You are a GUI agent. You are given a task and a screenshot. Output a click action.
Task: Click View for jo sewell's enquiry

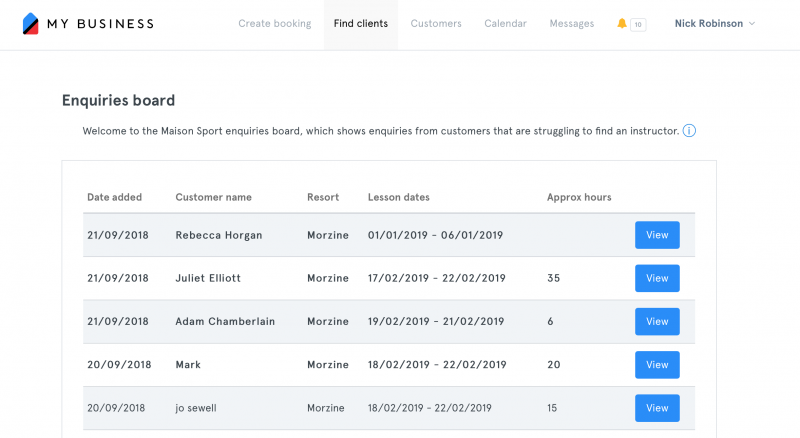657,408
